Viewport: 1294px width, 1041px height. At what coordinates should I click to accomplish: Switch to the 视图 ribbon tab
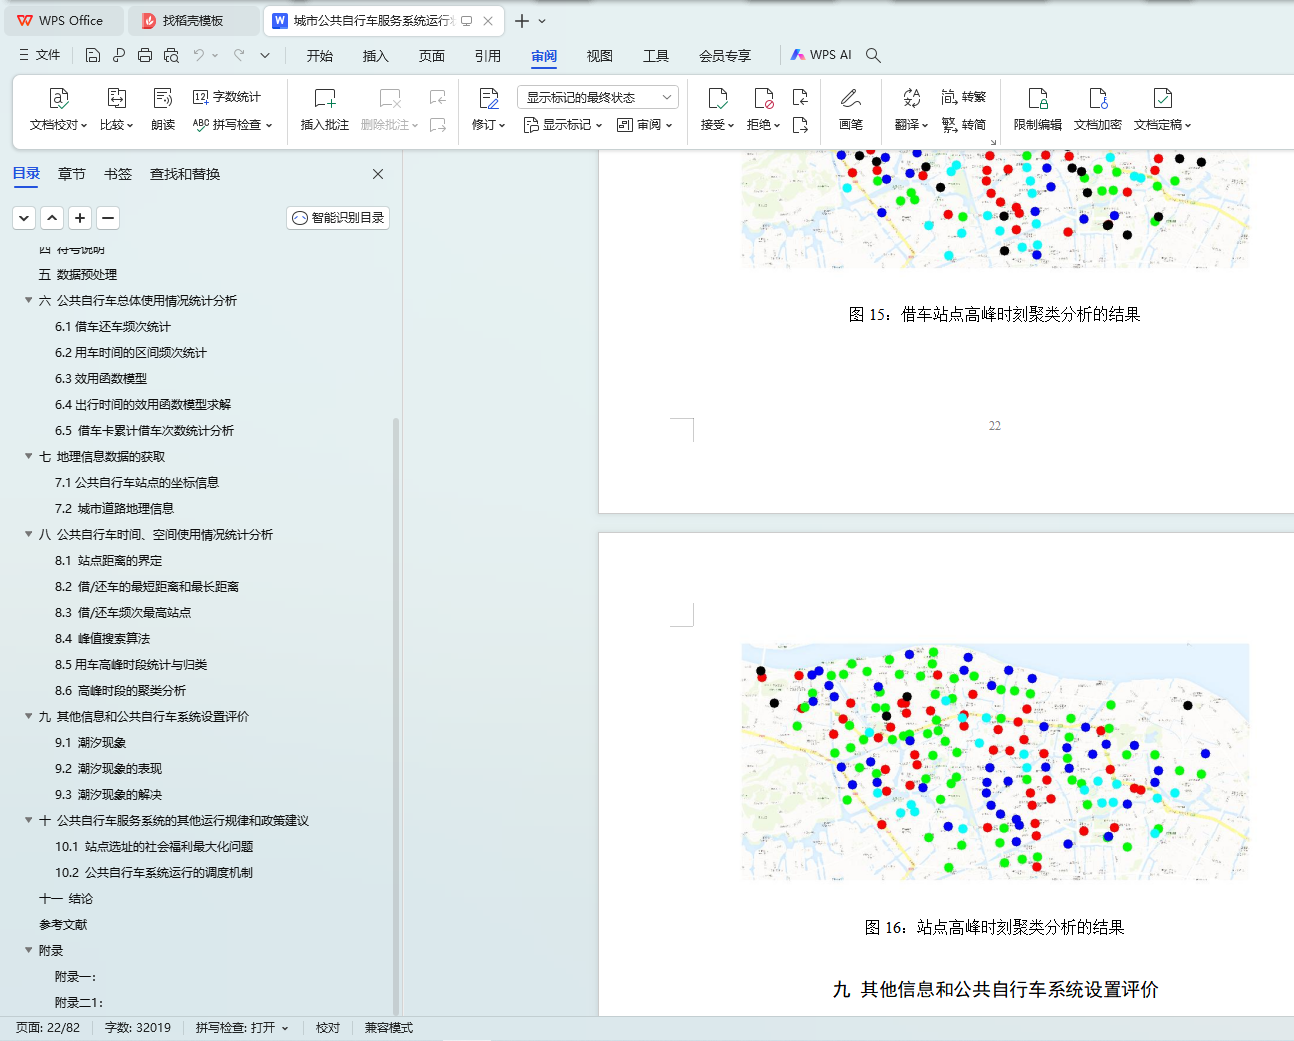pyautogui.click(x=600, y=56)
